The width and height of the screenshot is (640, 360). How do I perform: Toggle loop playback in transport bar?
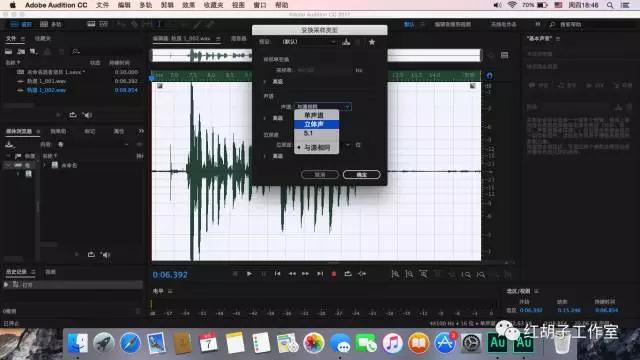tap(348, 274)
